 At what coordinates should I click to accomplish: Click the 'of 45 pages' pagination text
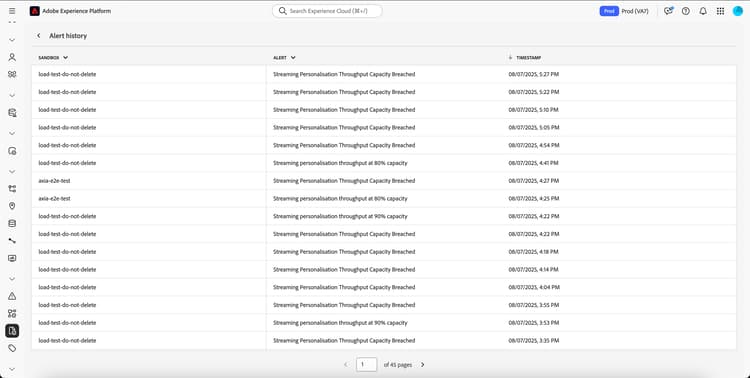pos(397,365)
